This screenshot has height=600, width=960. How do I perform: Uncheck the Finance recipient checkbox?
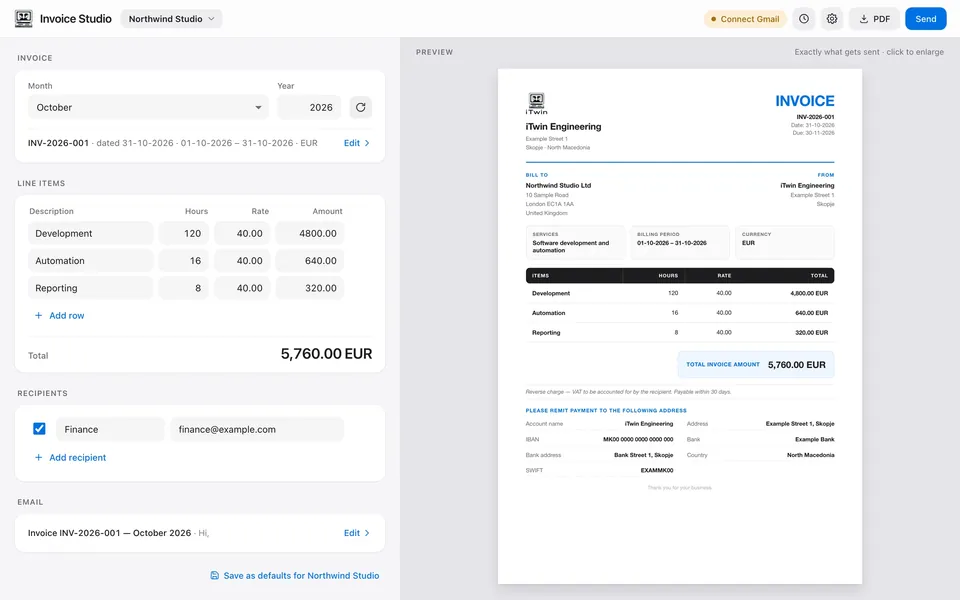click(39, 429)
